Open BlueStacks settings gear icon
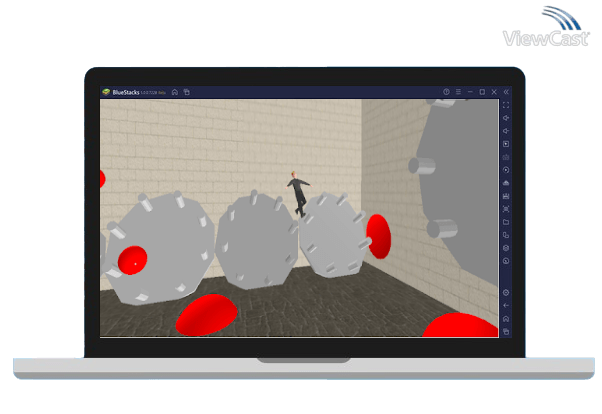Viewport: 602px width, 414px height. (506, 293)
